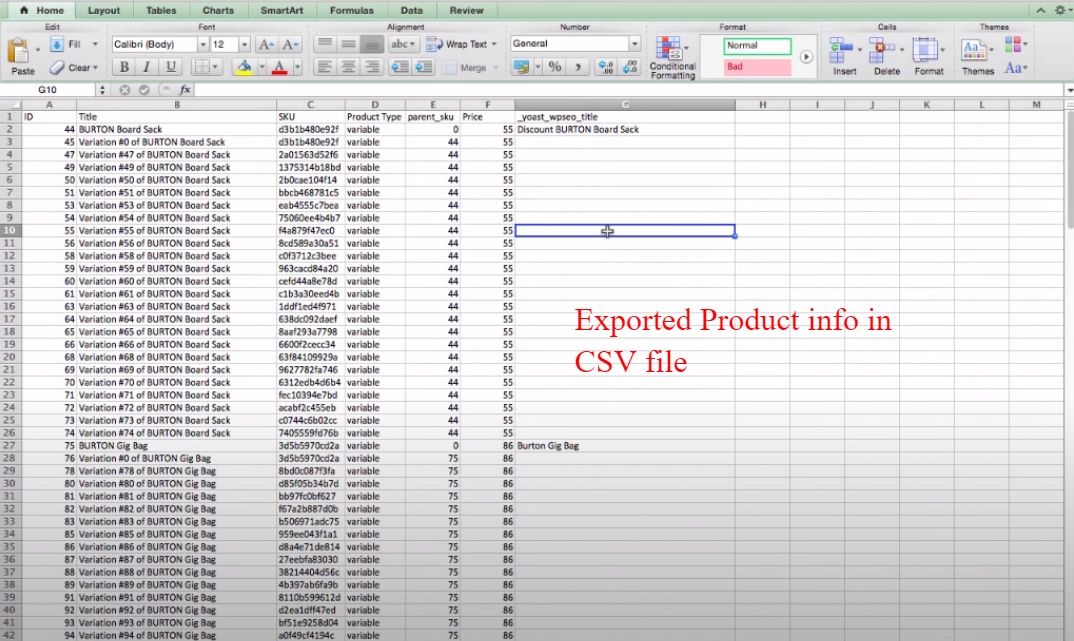Screen dimensions: 1074x641
Task: Apply percent style format
Action: [x=555, y=67]
